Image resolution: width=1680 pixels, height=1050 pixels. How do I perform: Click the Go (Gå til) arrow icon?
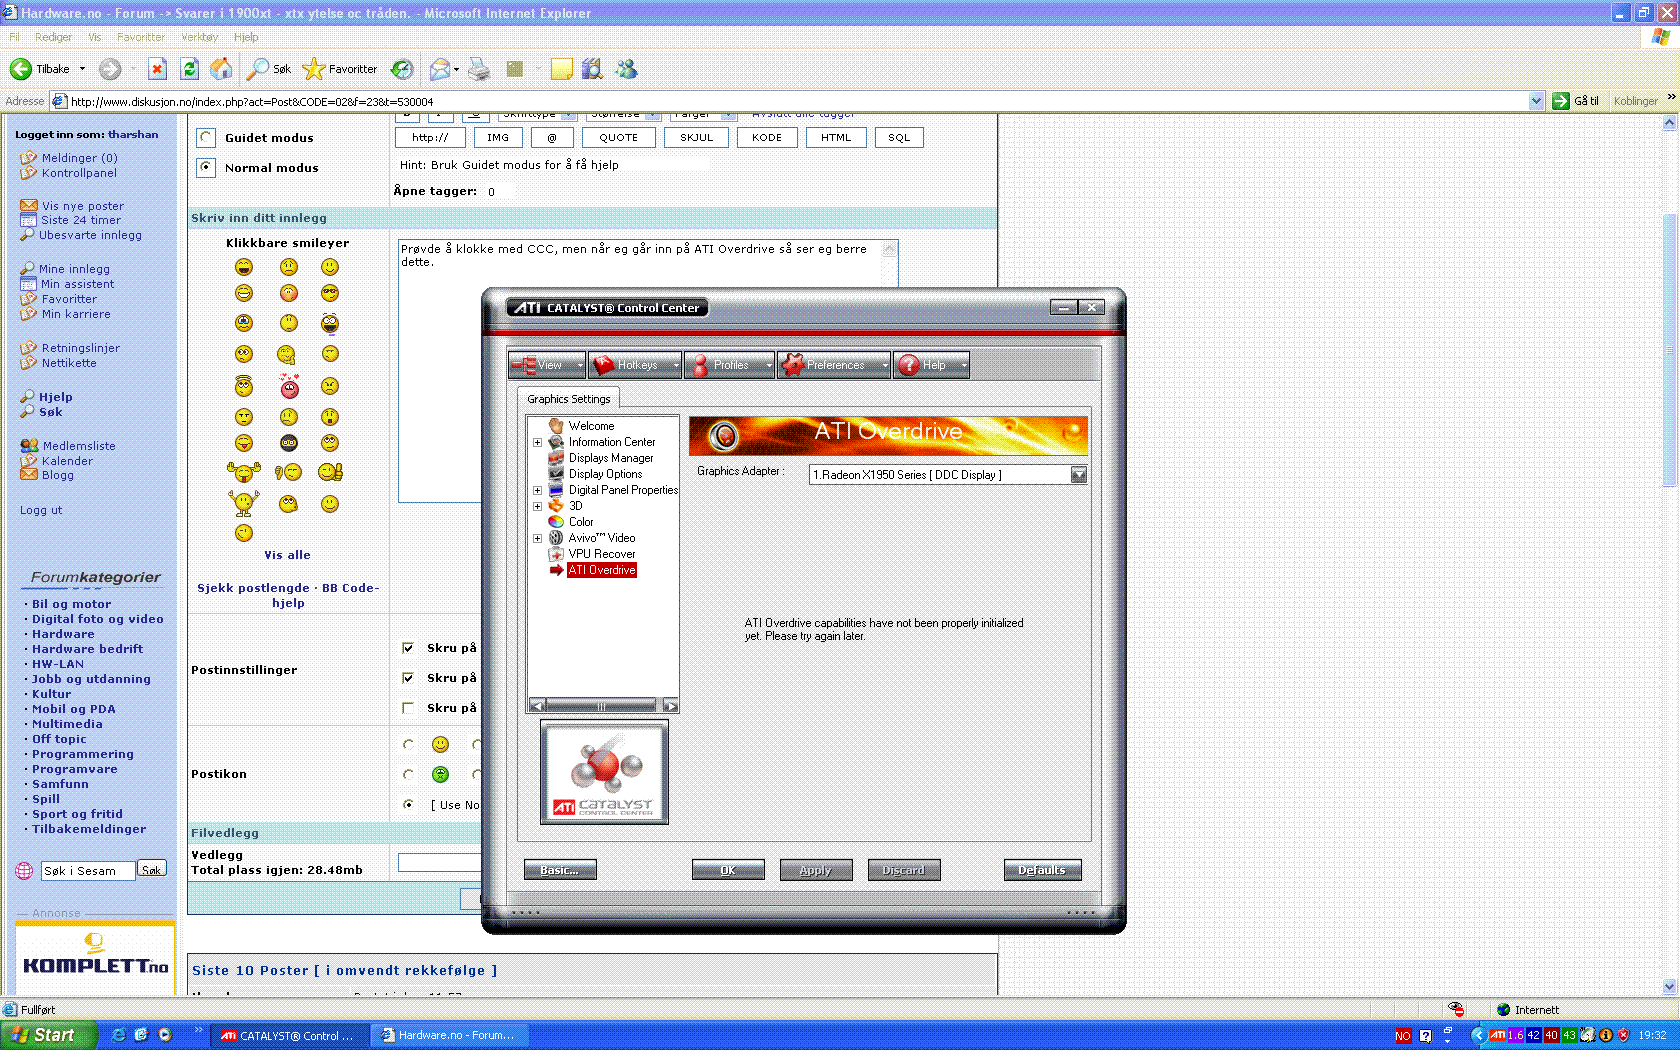[x=1560, y=101]
